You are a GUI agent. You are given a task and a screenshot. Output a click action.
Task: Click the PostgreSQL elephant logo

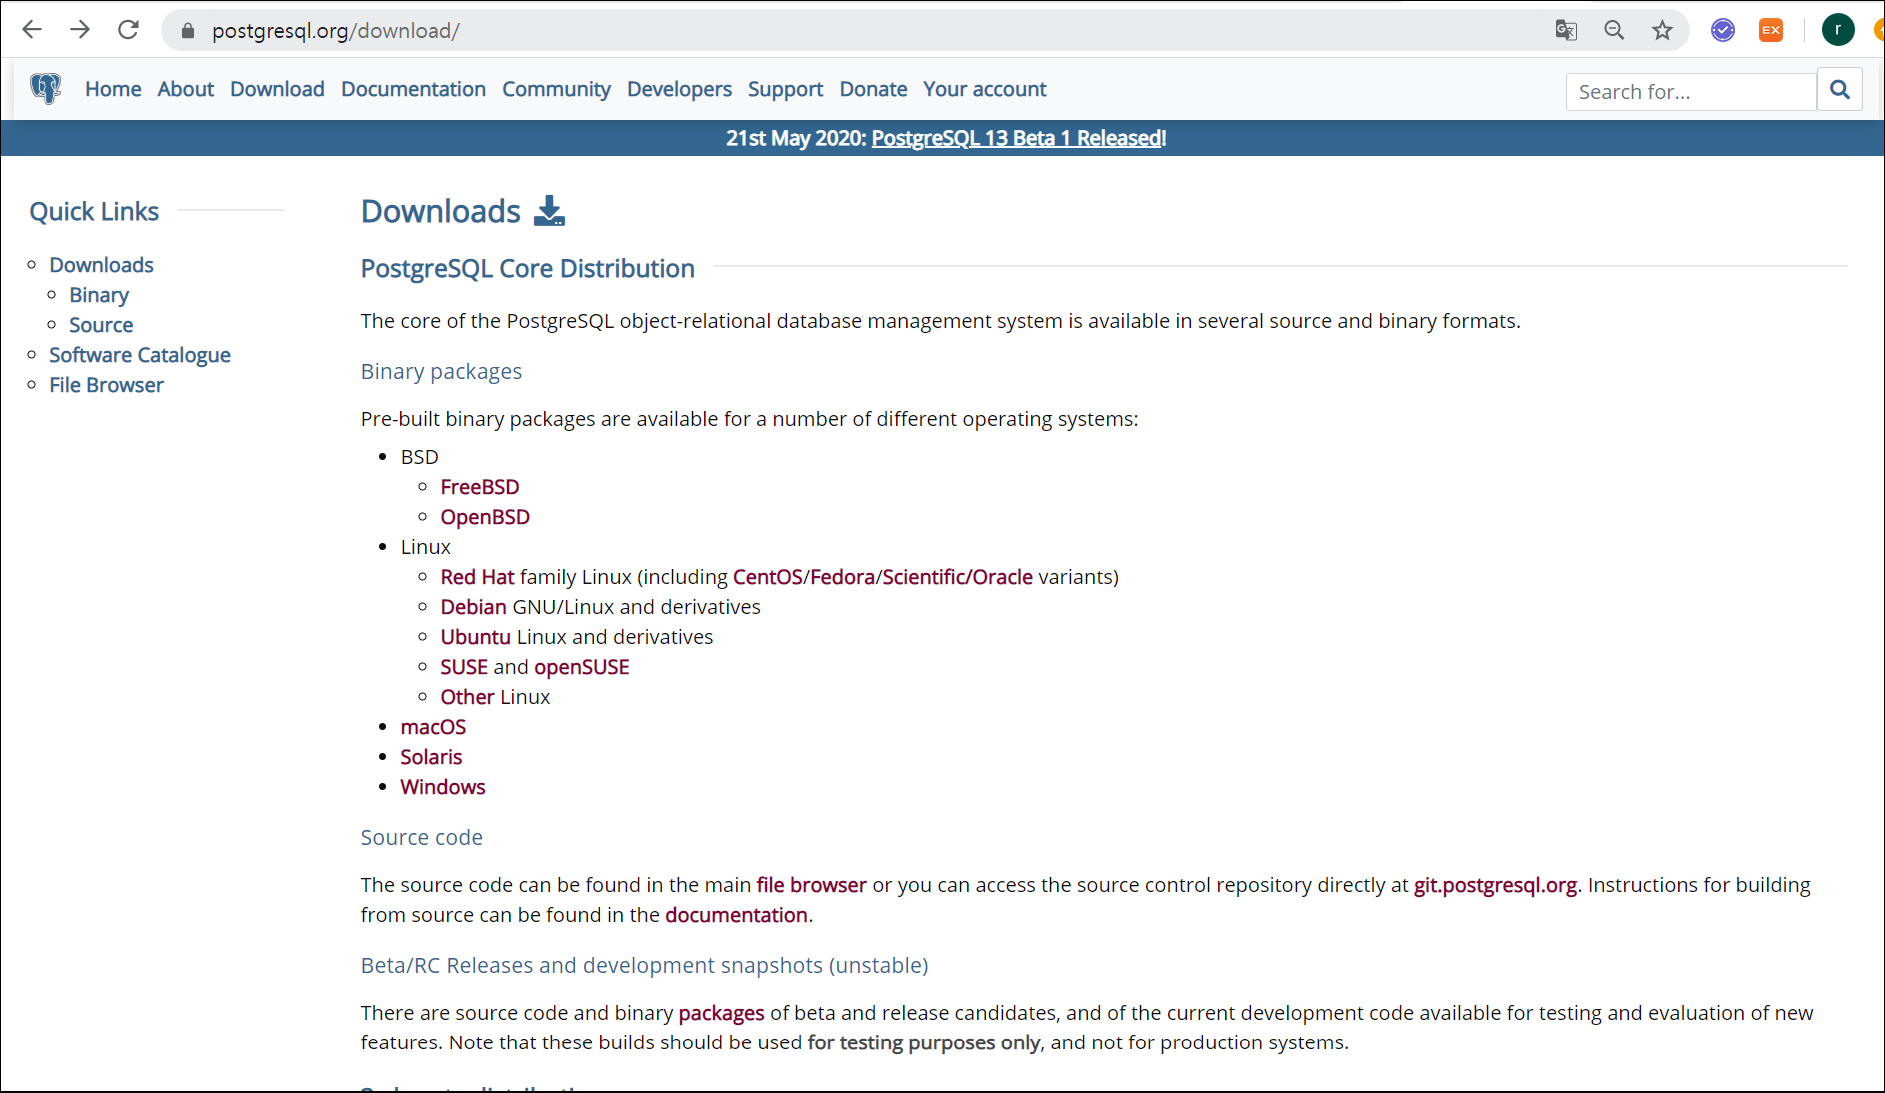point(45,89)
